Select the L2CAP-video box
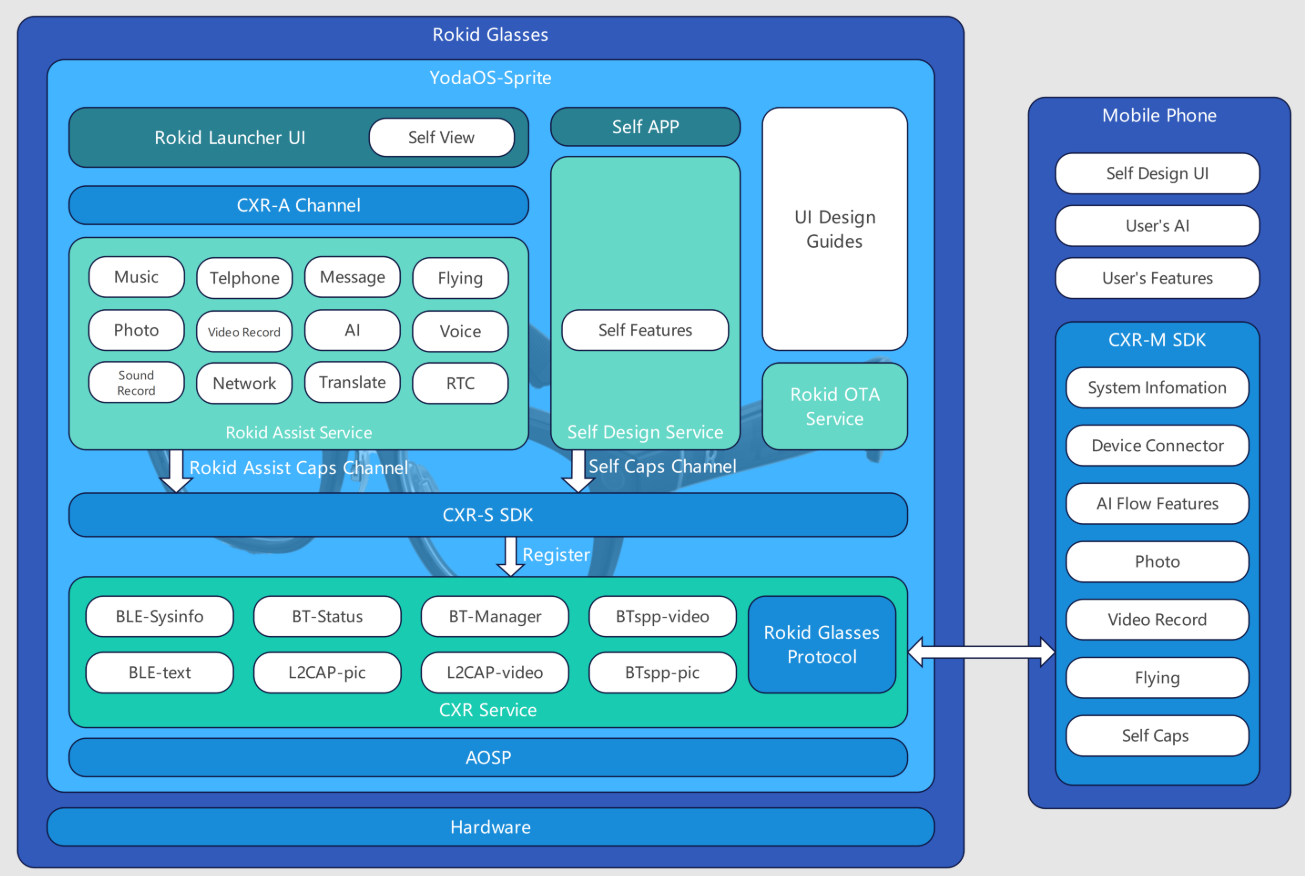Screen dimensions: 1305x876 click(495, 673)
